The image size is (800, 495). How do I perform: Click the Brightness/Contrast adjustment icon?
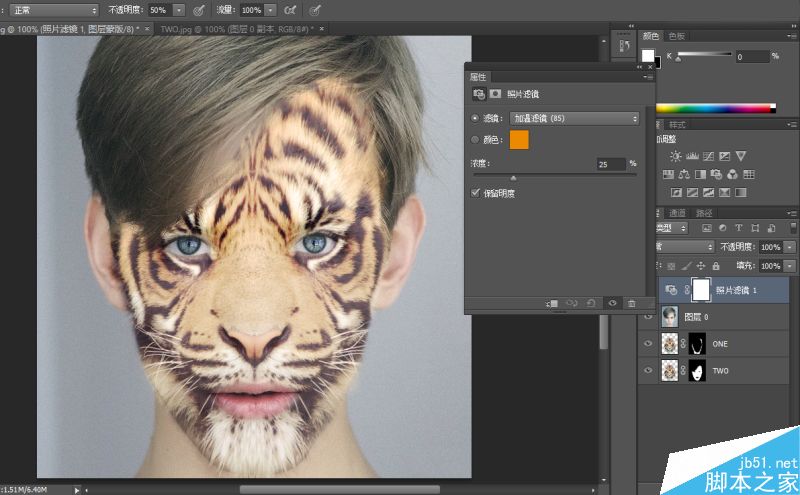tap(676, 156)
